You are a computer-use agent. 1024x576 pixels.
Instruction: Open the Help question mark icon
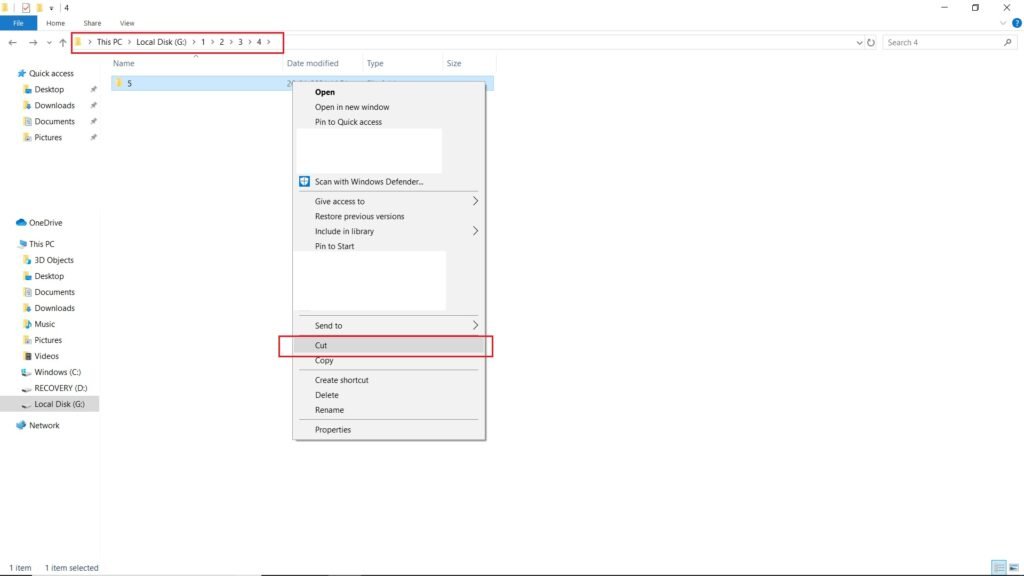1017,23
